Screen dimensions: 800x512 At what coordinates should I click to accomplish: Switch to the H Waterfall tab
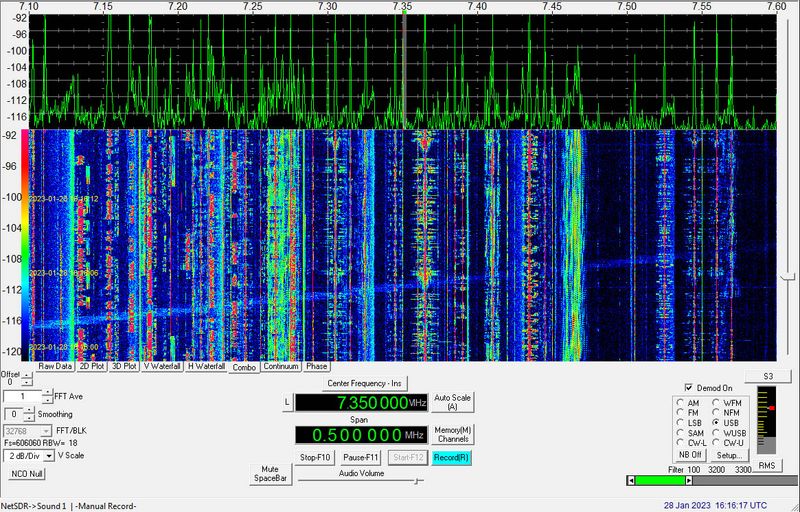point(206,366)
